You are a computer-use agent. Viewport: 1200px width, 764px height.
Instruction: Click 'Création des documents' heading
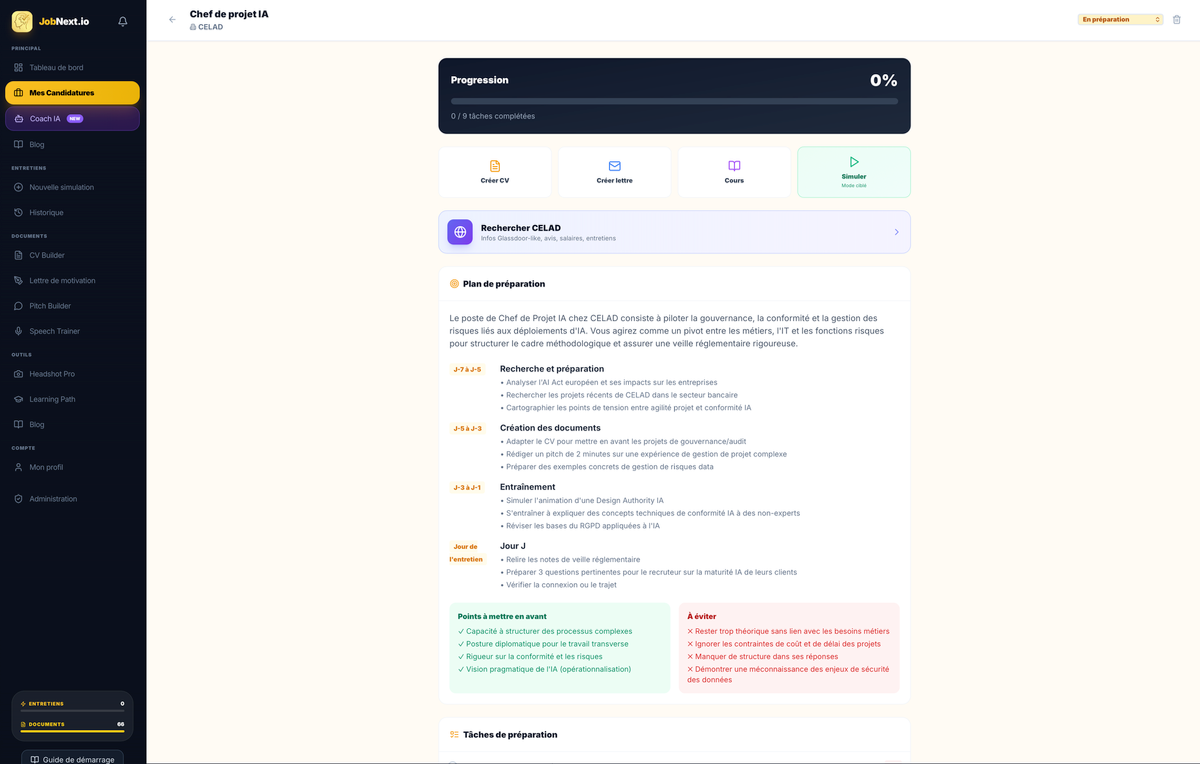point(550,428)
